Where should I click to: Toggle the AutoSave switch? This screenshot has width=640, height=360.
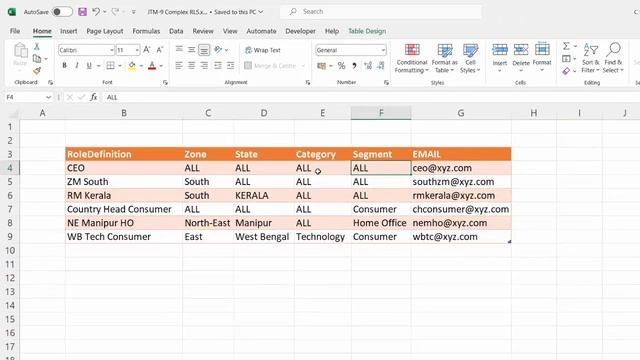(62, 12)
